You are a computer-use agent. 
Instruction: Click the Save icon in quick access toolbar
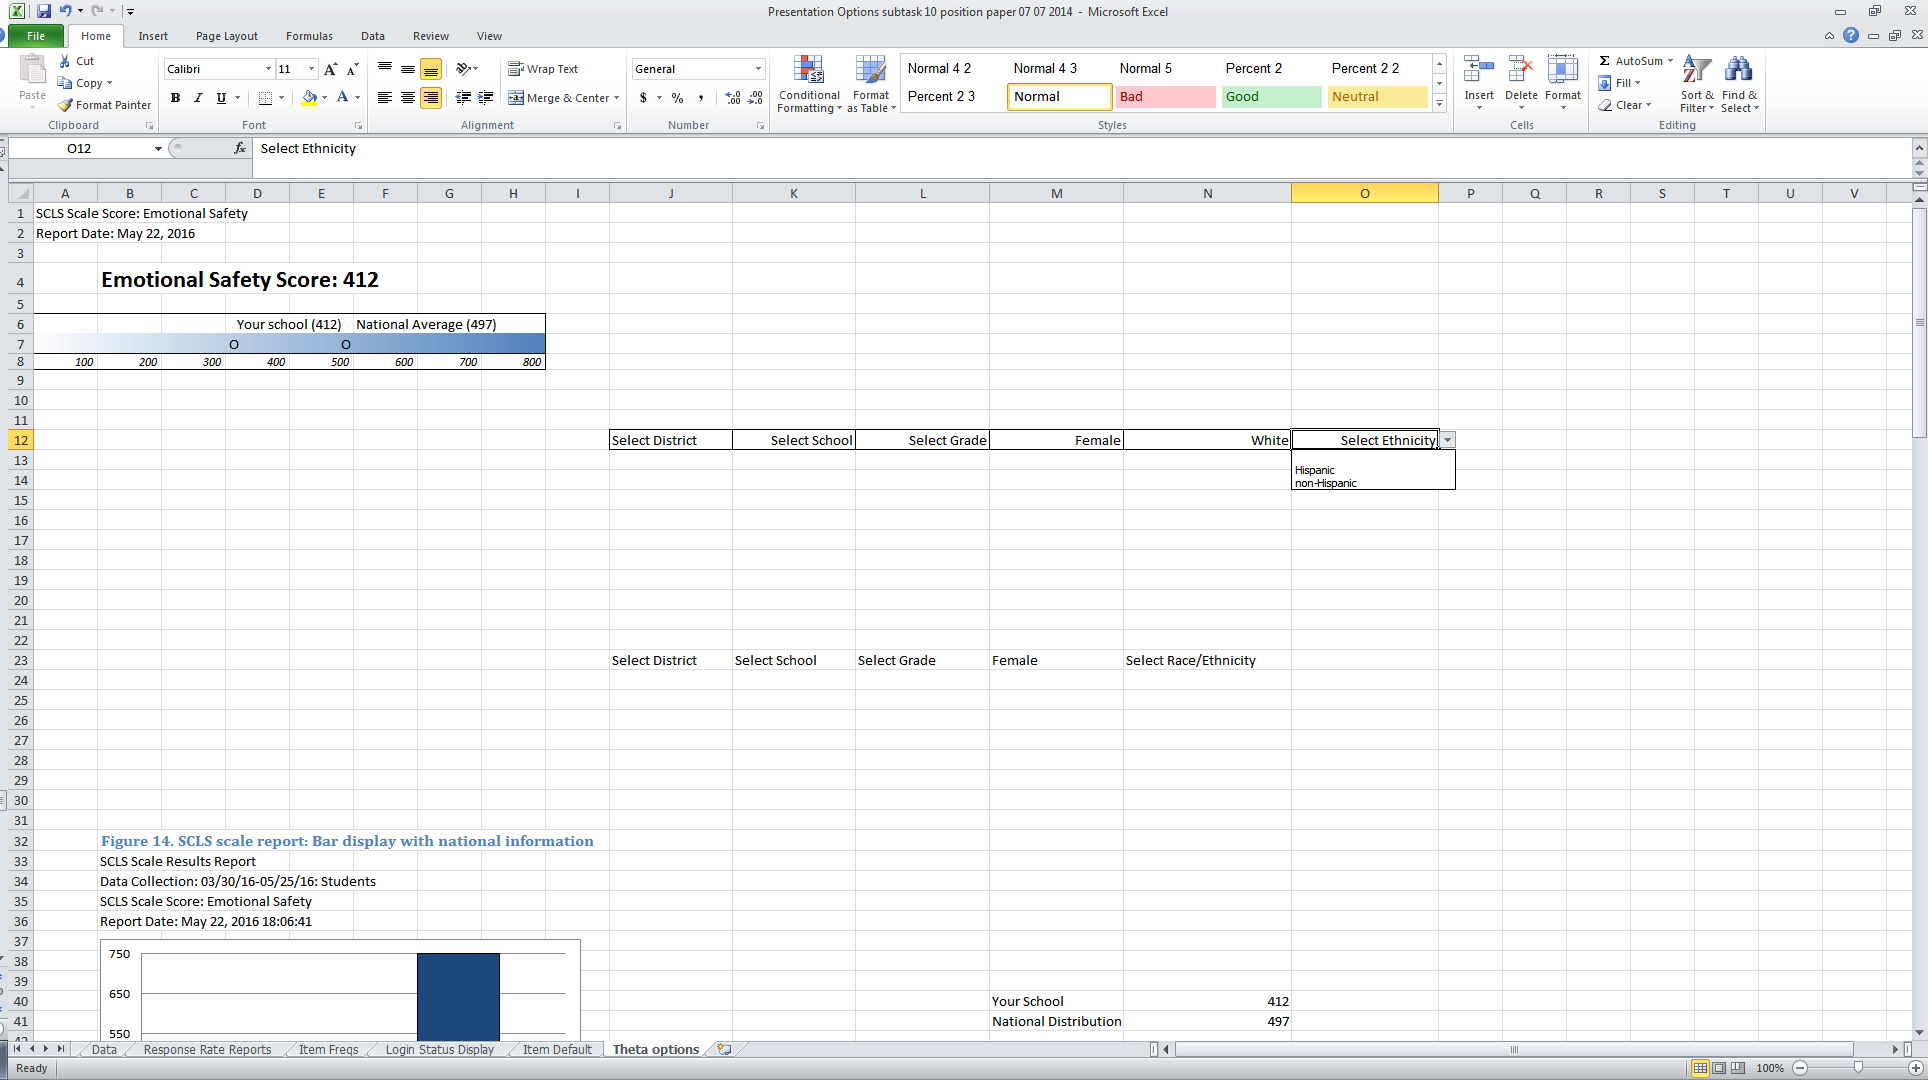click(44, 11)
